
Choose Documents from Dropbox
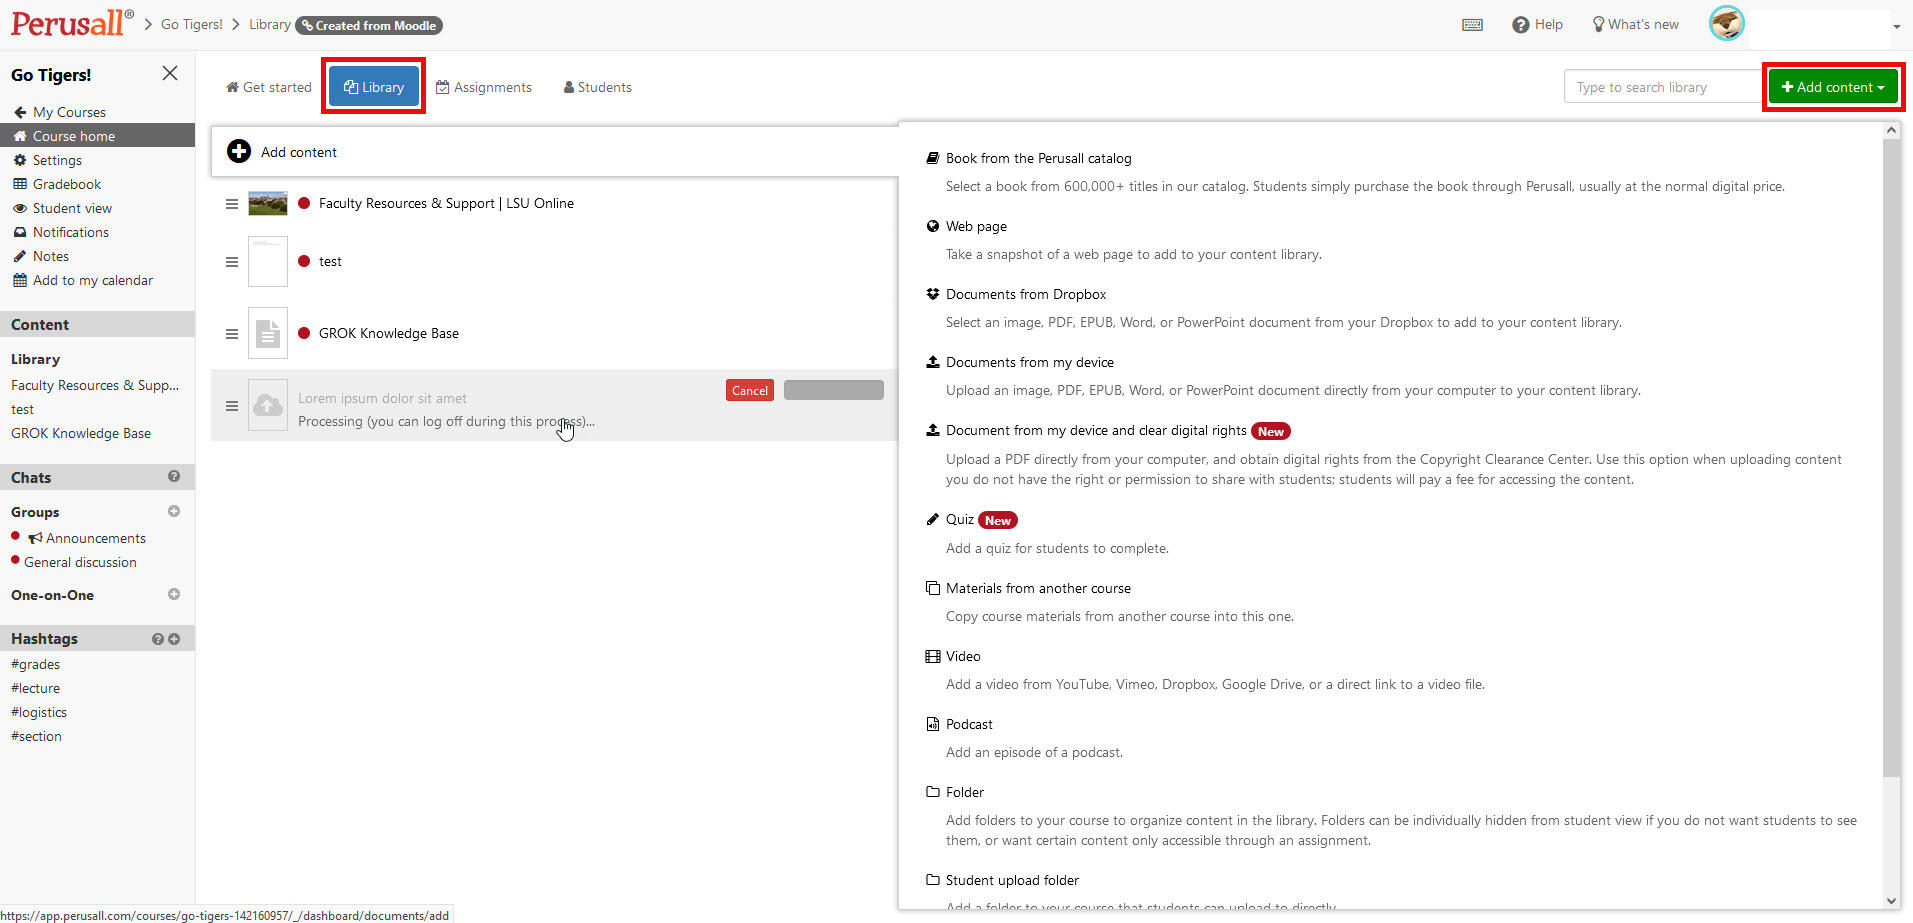[x=1026, y=294]
